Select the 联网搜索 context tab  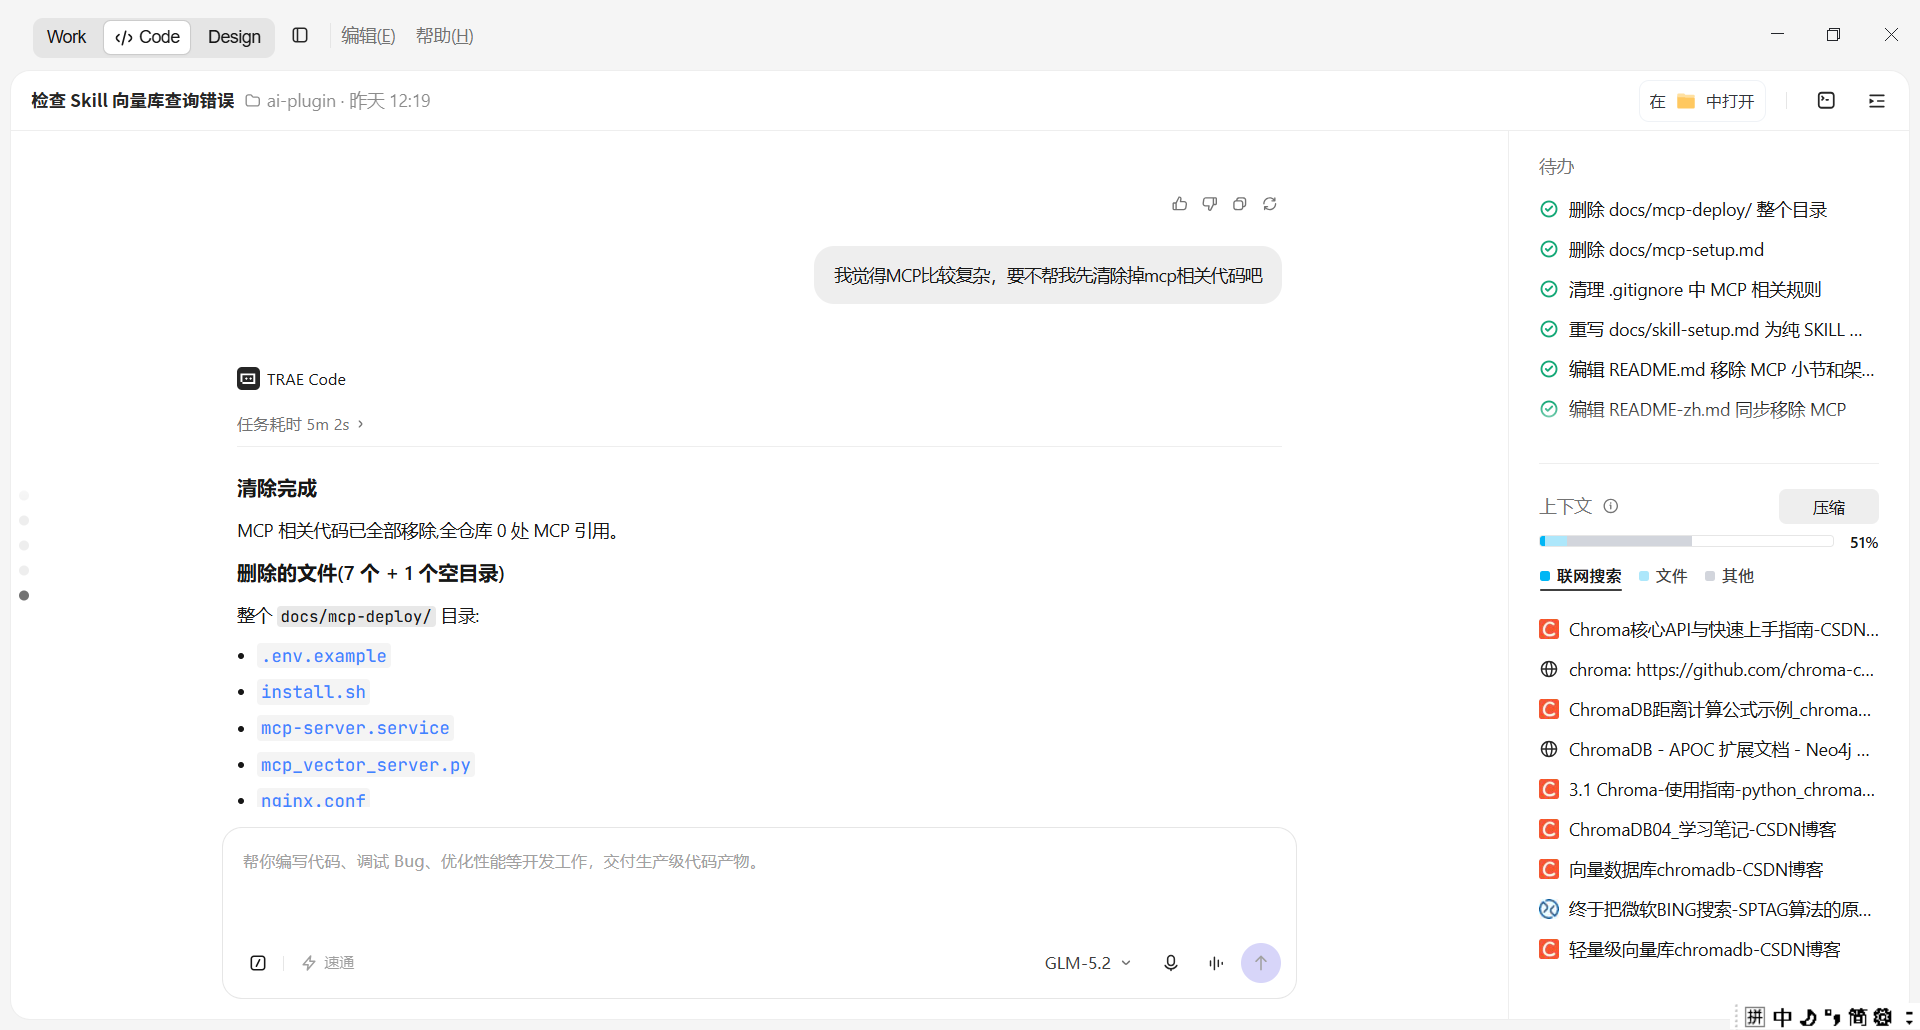(1580, 576)
